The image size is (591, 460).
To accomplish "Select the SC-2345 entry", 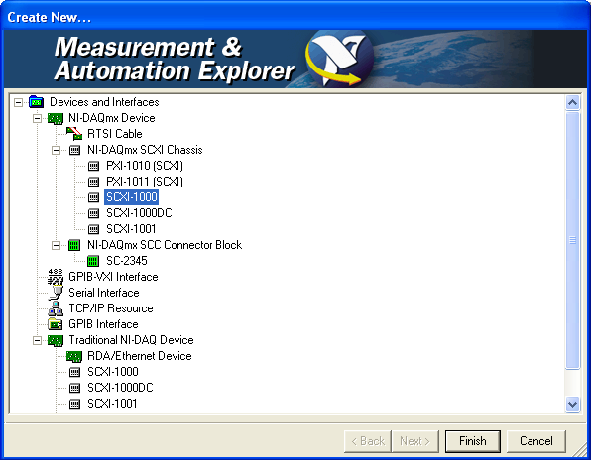I will tap(127, 261).
